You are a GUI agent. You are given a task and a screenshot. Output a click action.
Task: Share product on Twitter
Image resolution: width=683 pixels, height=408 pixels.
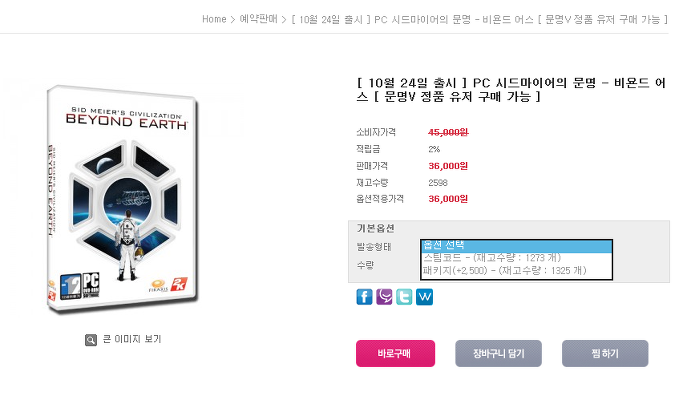[x=404, y=297]
